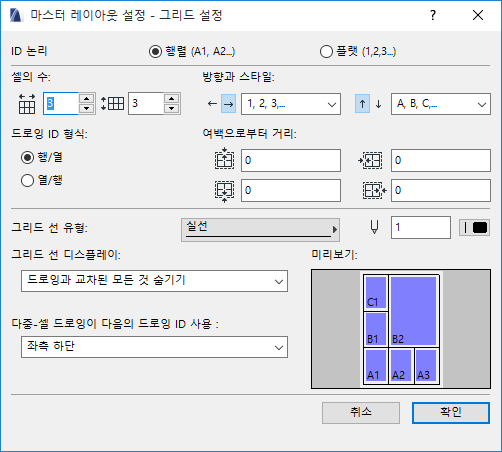Viewport: 502px width, 452px height.
Task: Expand the 드로잉과 교차된 모든 것 숨기기 dropdown
Action: (154, 281)
